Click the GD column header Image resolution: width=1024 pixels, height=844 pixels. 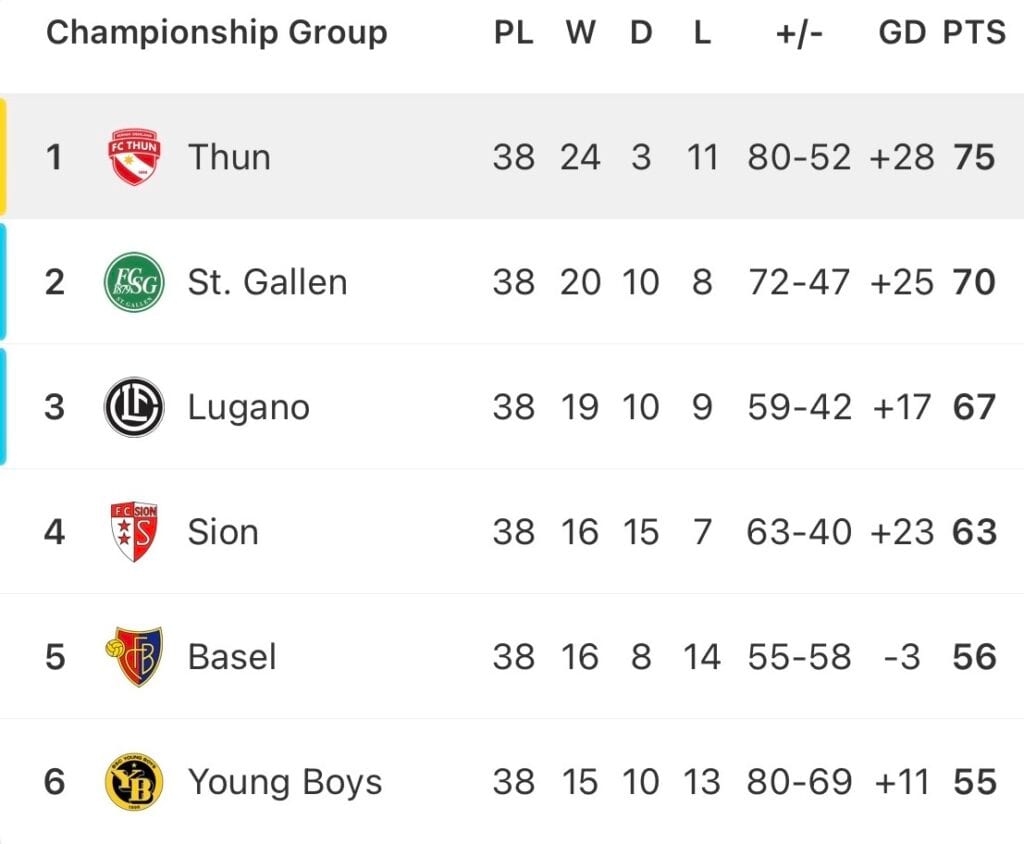pos(902,32)
